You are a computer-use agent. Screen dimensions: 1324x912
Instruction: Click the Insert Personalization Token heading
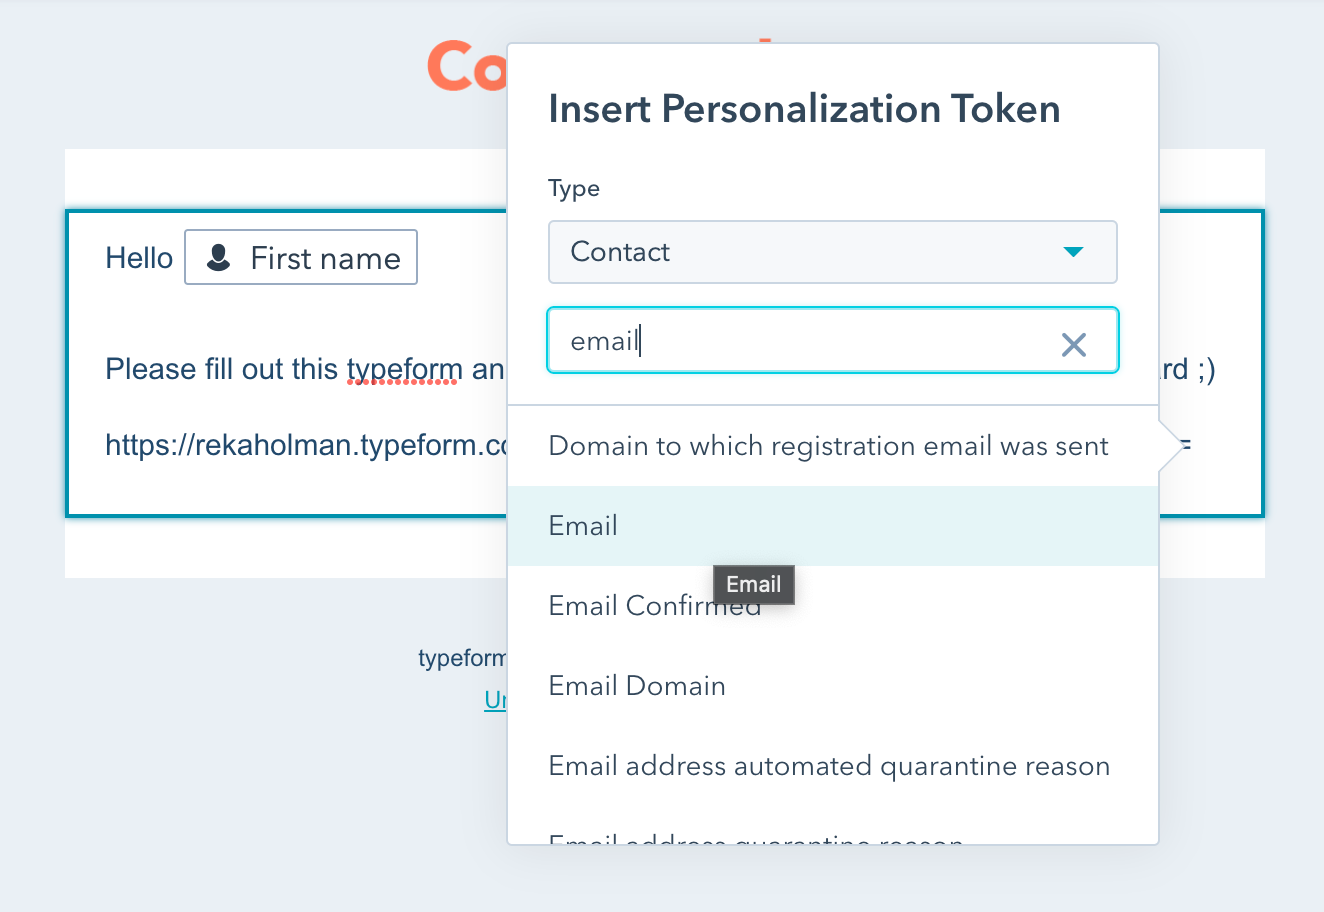click(x=804, y=108)
